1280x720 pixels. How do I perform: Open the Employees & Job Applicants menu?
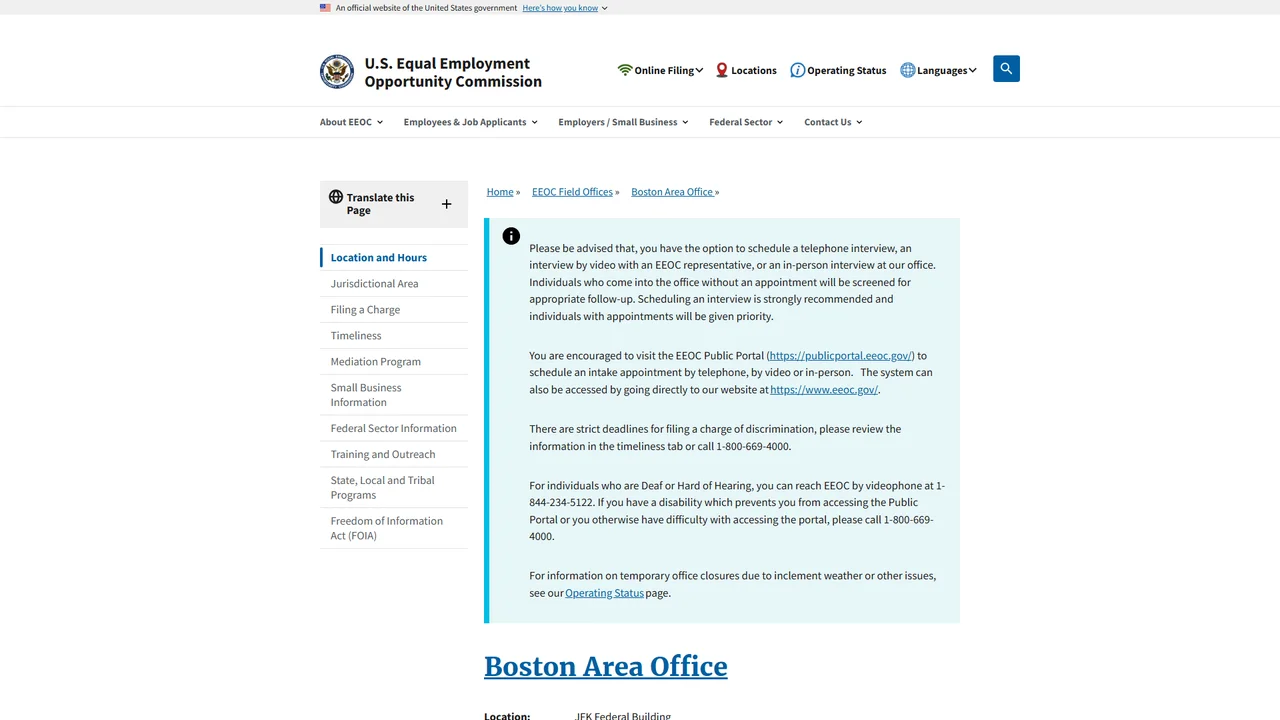(x=470, y=122)
